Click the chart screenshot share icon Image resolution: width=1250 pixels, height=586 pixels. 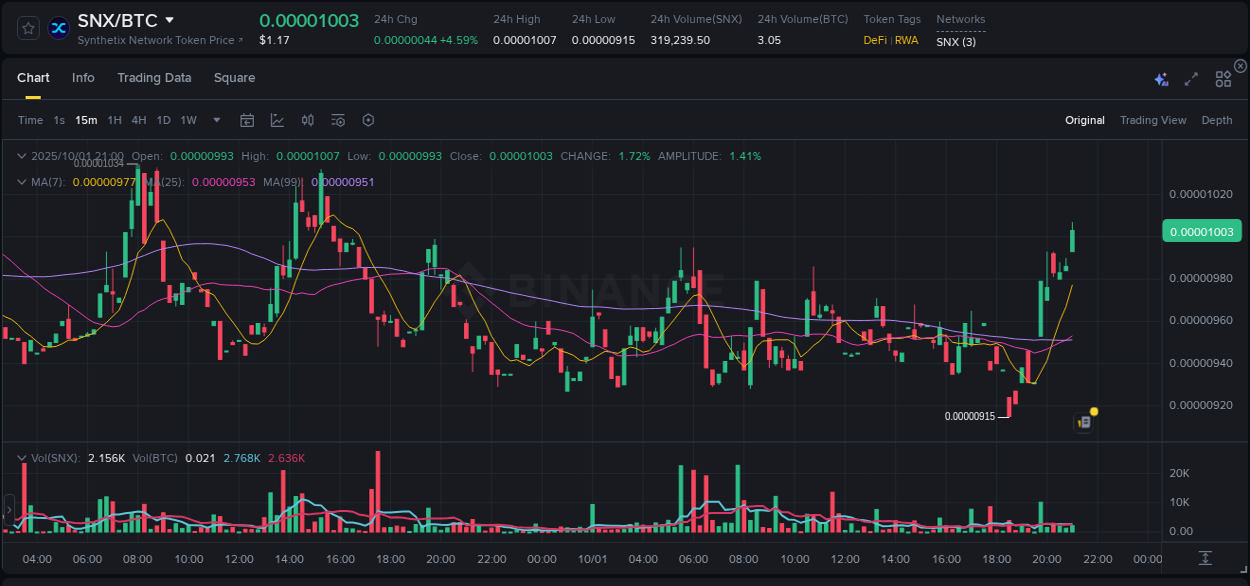tap(1083, 421)
